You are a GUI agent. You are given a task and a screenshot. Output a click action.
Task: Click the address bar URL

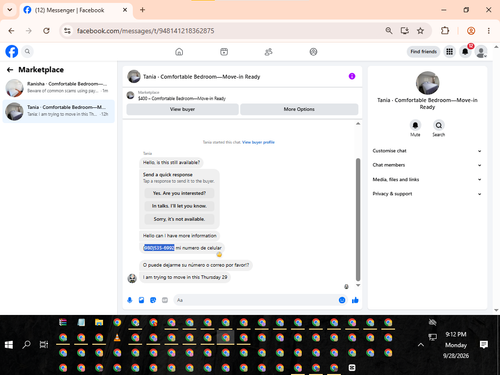[145, 31]
